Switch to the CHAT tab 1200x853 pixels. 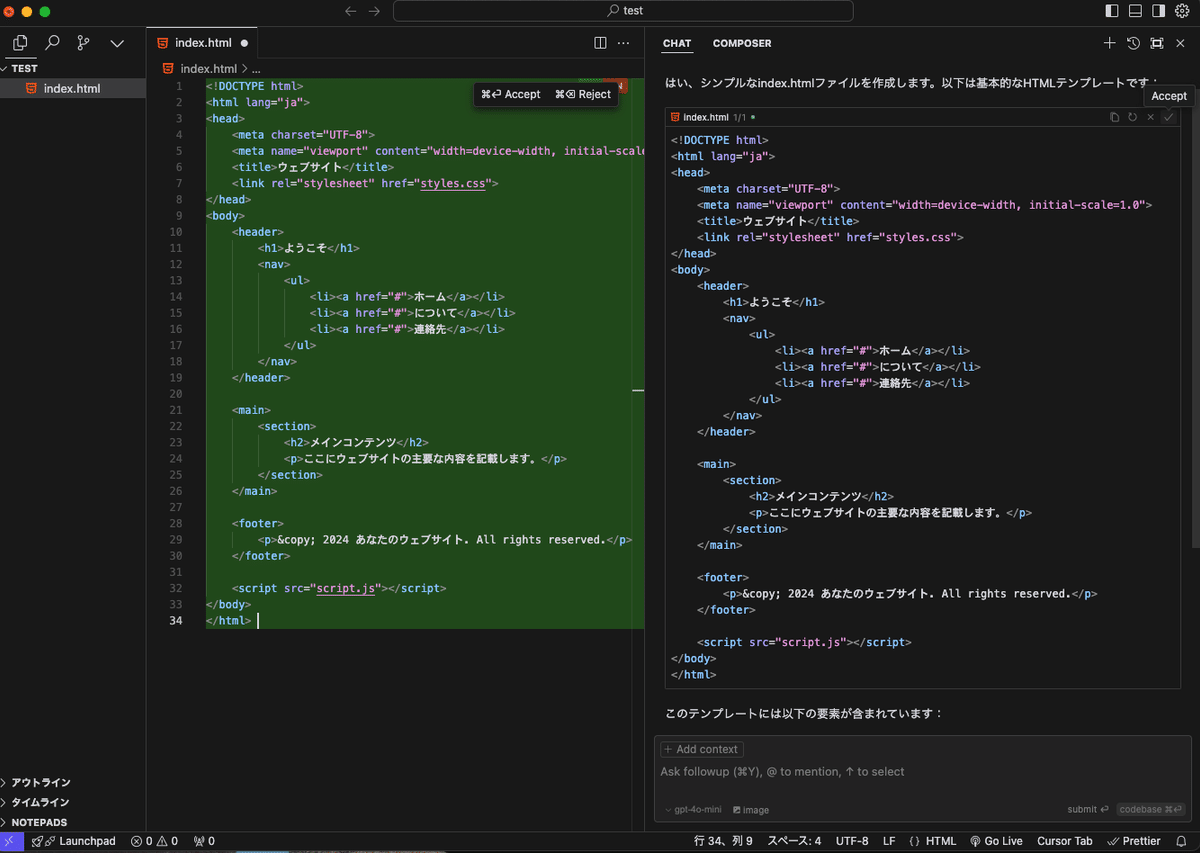click(x=677, y=43)
